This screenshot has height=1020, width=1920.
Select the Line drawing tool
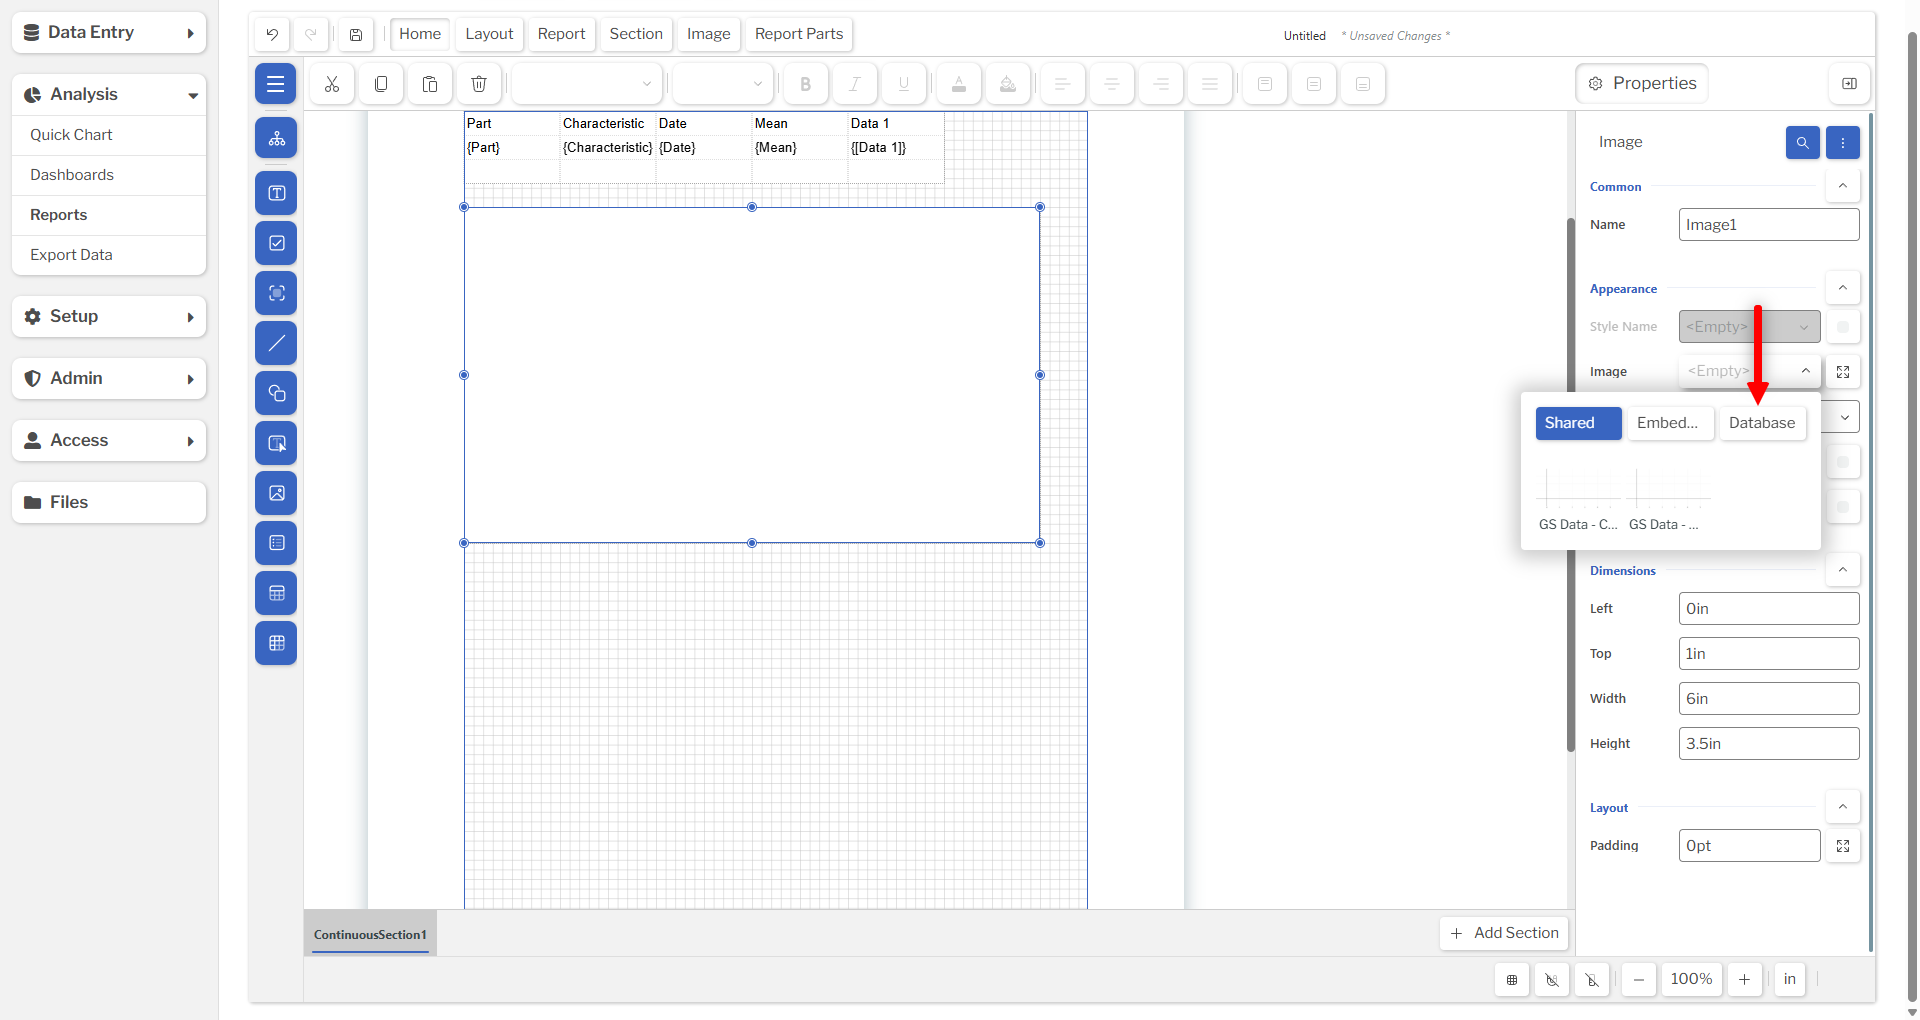click(276, 343)
